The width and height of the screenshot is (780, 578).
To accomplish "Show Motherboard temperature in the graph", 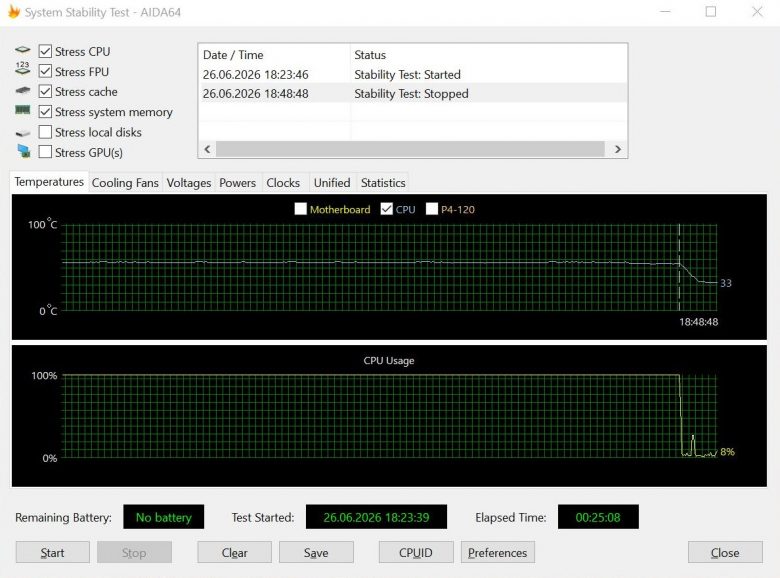I will tap(300, 209).
